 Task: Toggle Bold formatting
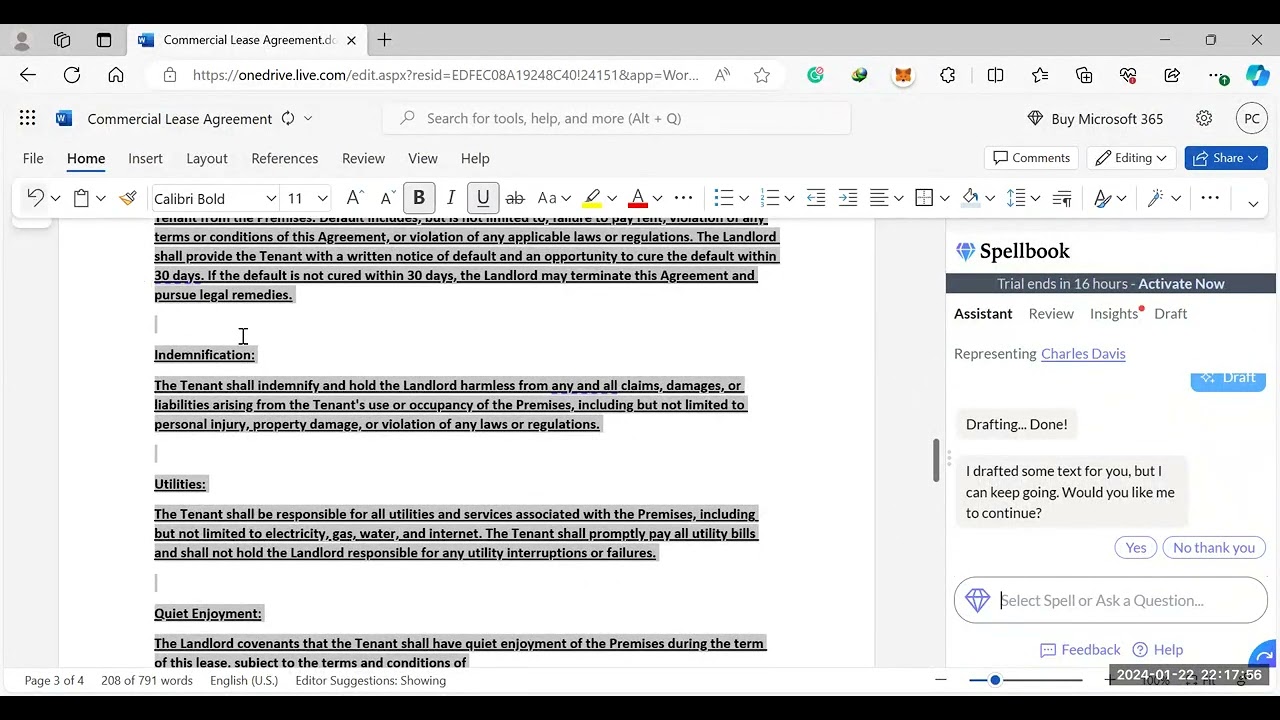[419, 198]
